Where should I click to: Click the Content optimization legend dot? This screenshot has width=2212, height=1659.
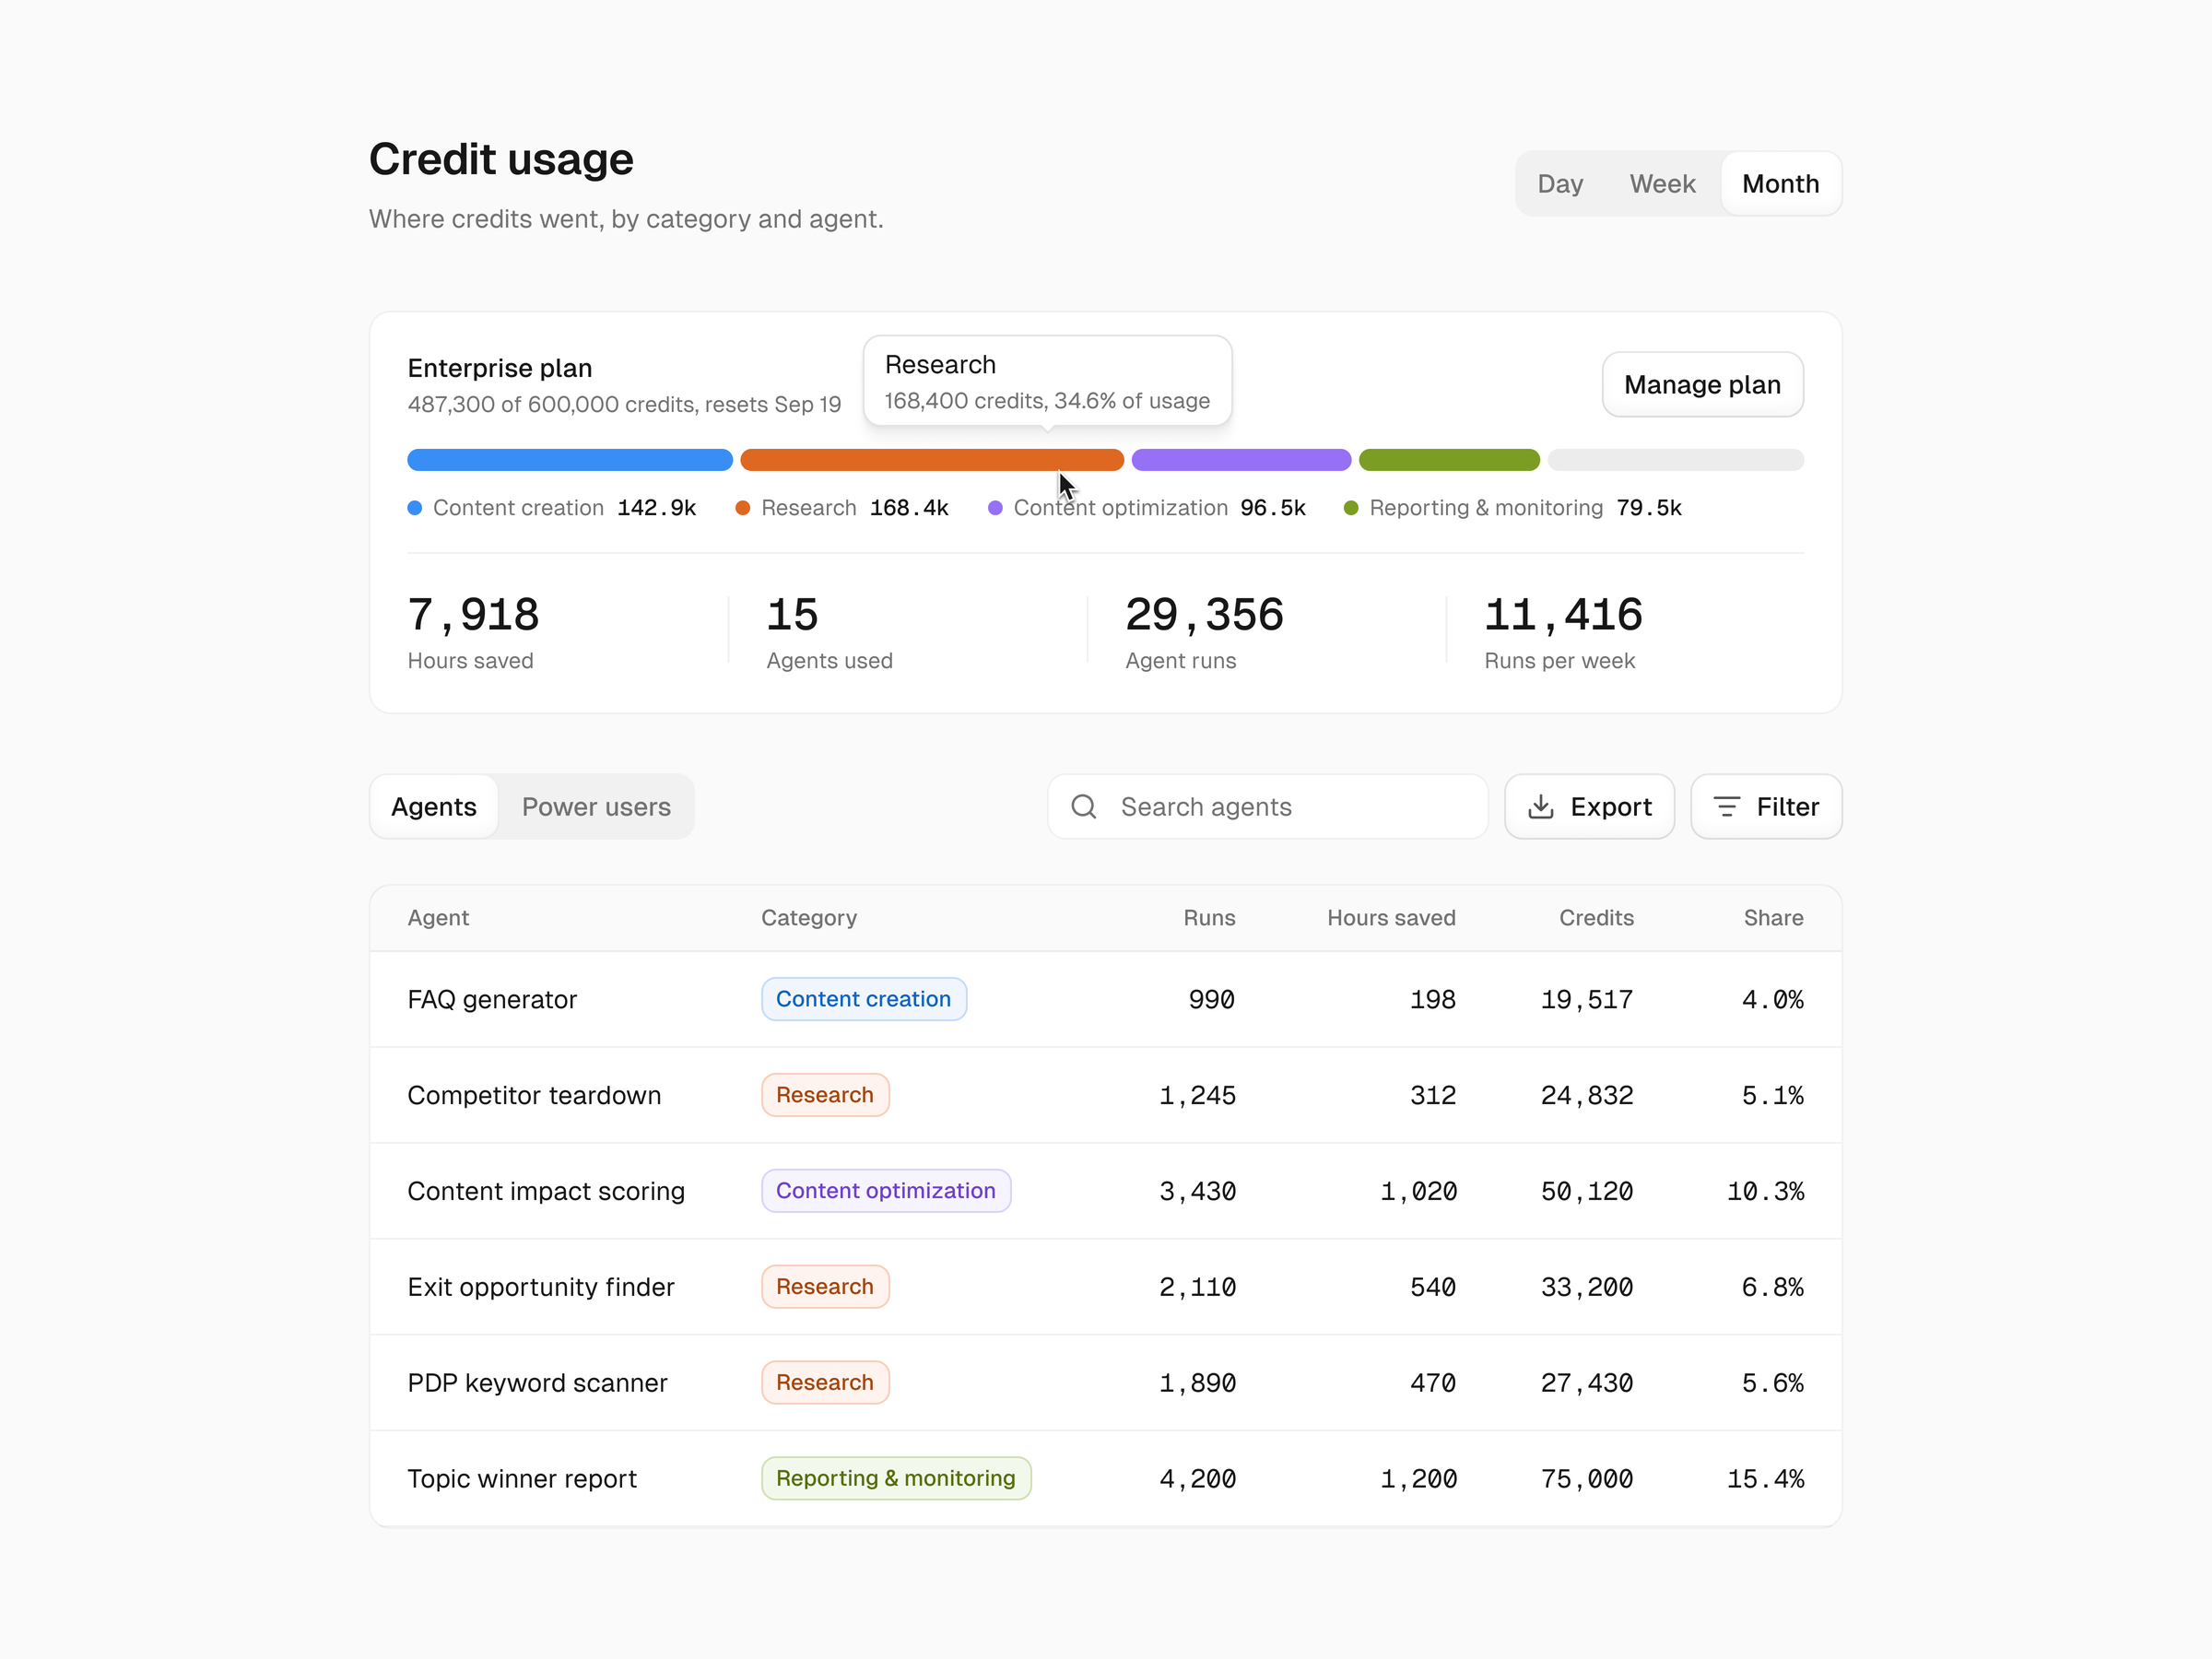[x=995, y=508]
